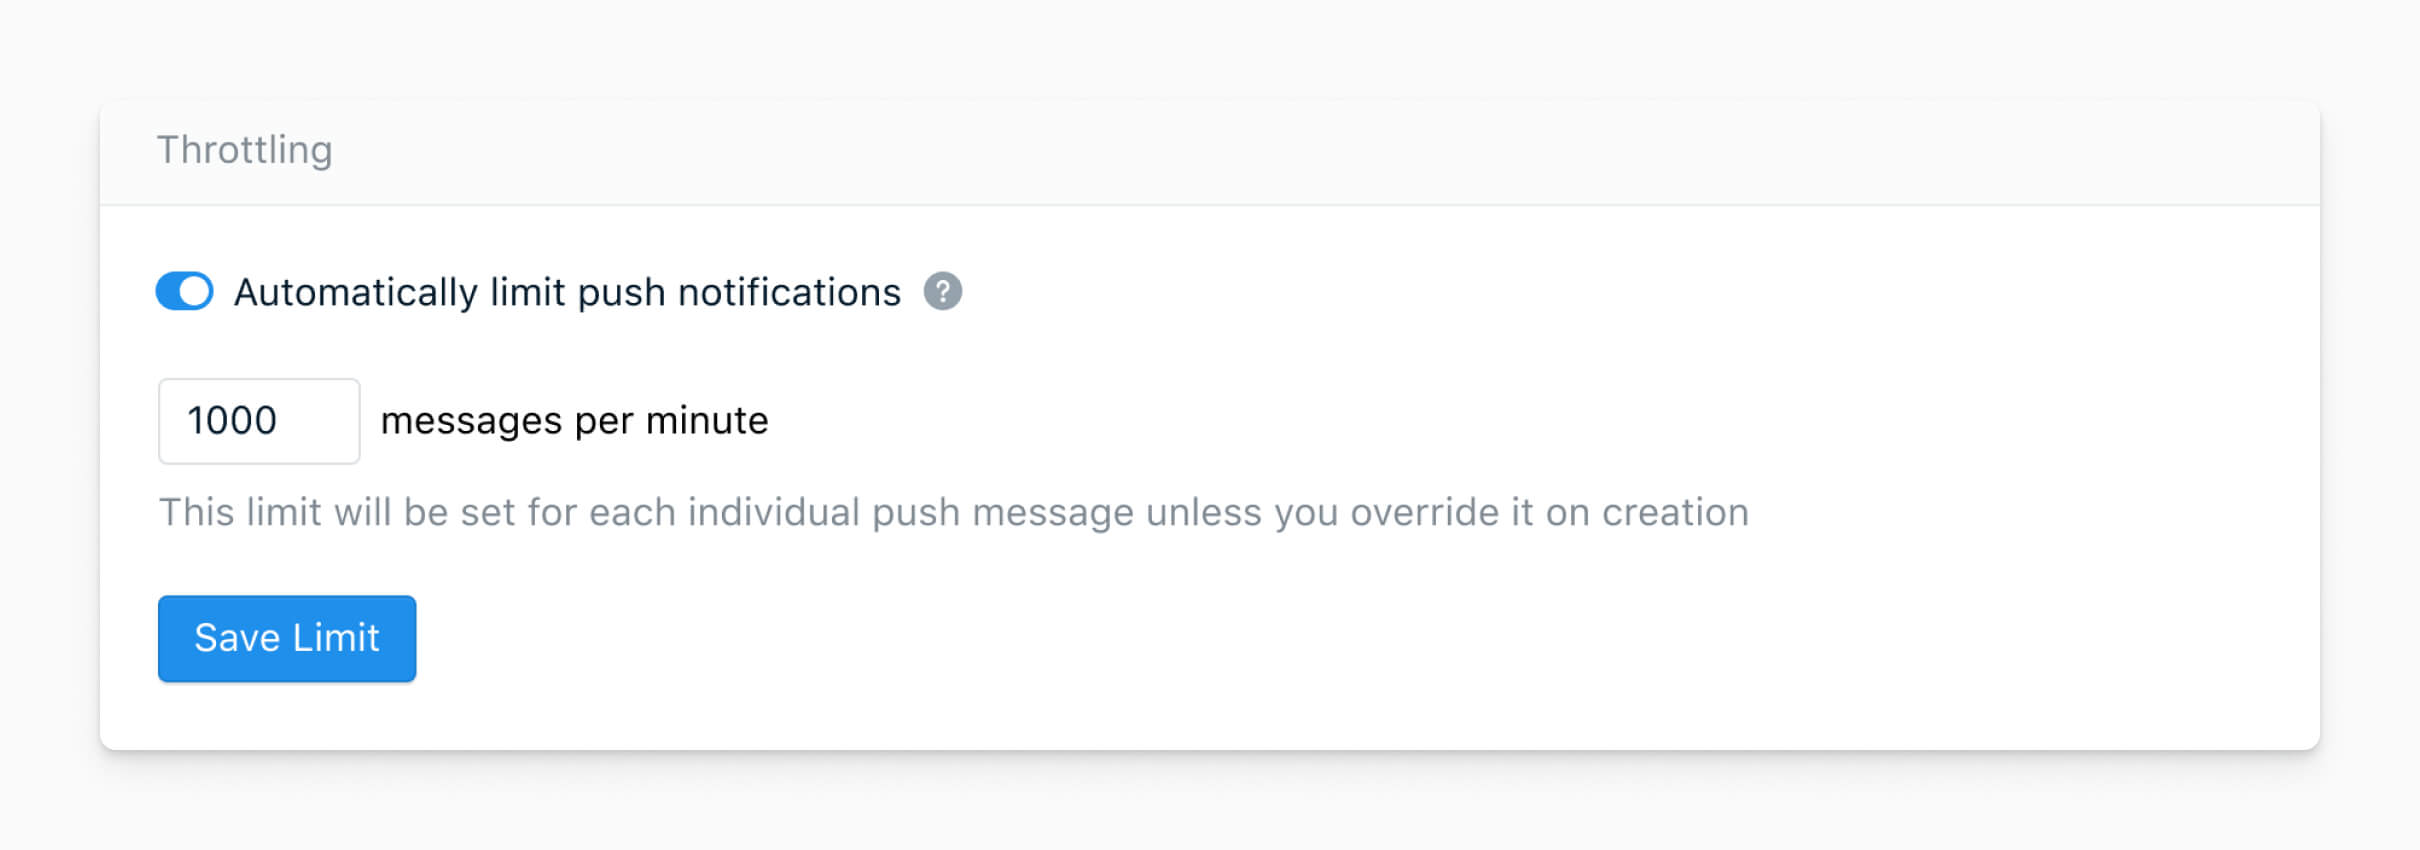Focus the messages per minute input field
The width and height of the screenshot is (2420, 850).
[x=259, y=421]
